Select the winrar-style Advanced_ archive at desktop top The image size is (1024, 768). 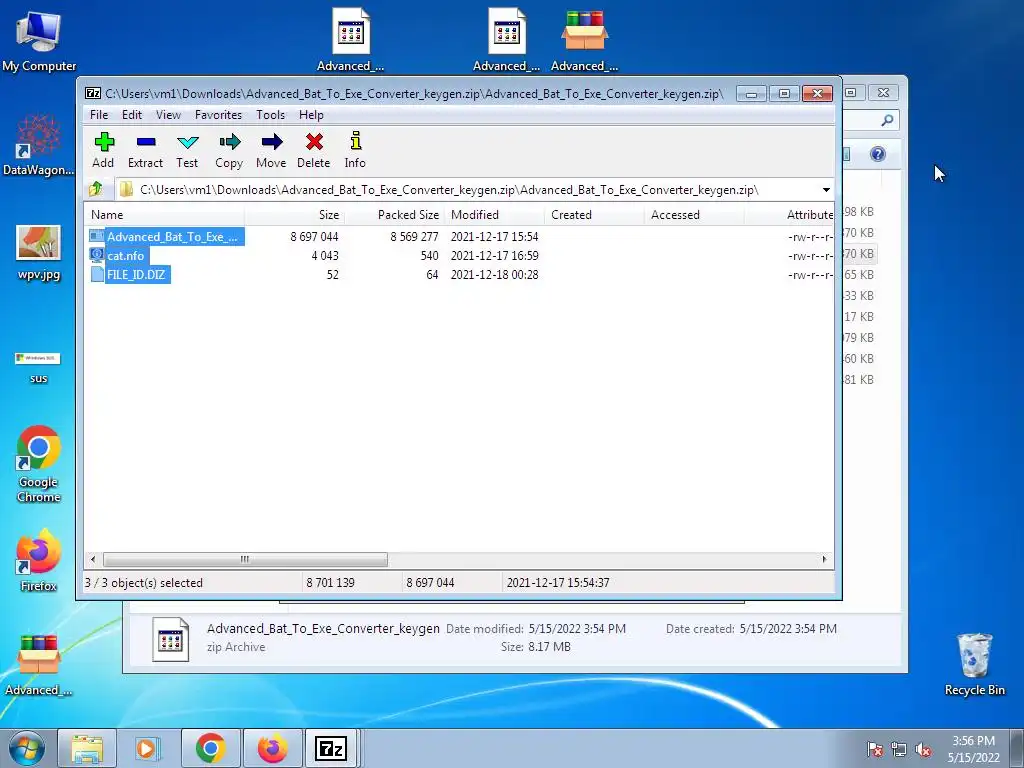pyautogui.click(x=584, y=39)
